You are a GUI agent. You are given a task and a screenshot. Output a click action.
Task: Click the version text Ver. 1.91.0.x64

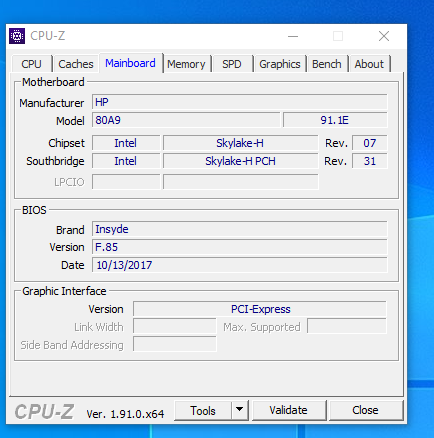(x=125, y=414)
